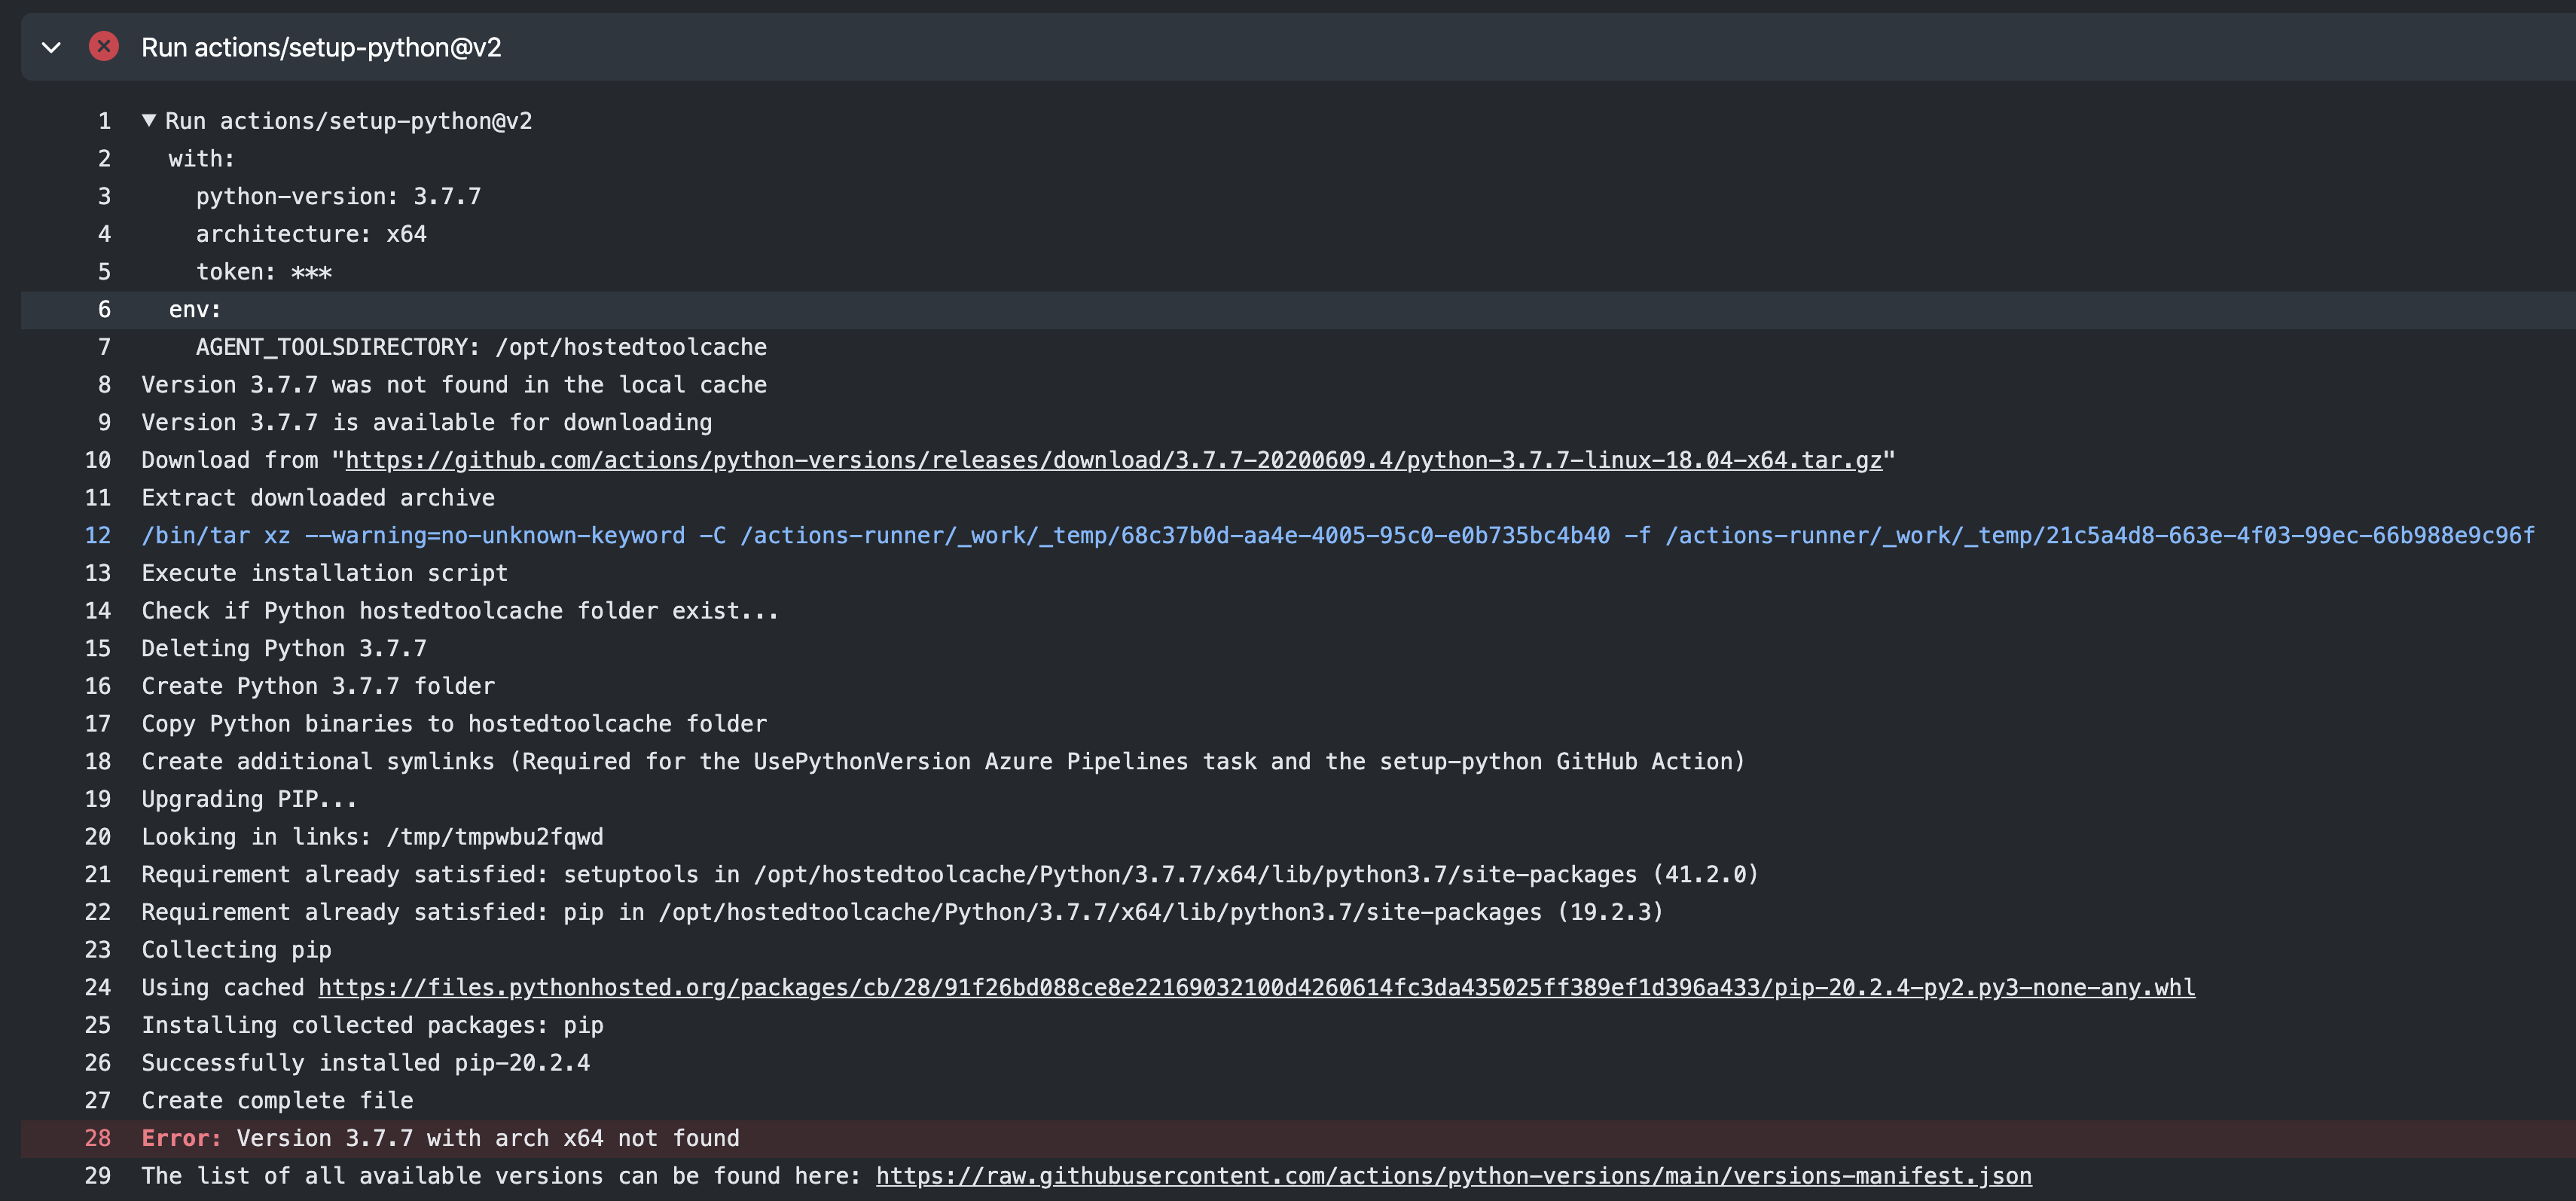Viewport: 2576px width, 1201px height.
Task: Click the step header title Run actions/setup-python@v2
Action: tap(320, 47)
